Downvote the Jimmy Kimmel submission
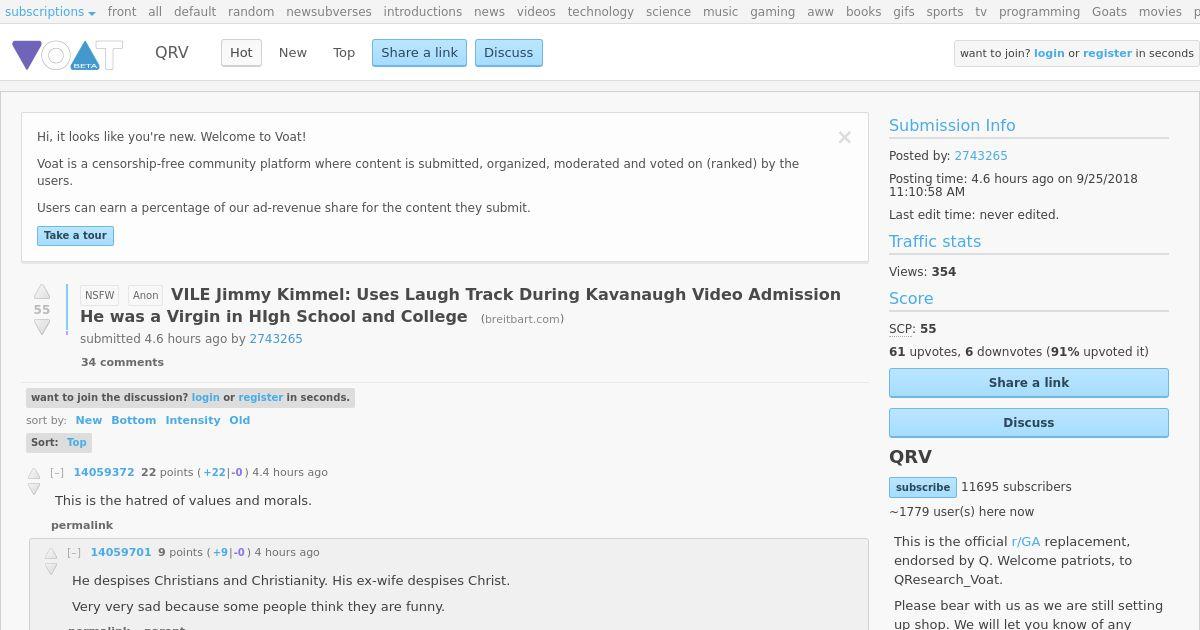 pyautogui.click(x=42, y=327)
